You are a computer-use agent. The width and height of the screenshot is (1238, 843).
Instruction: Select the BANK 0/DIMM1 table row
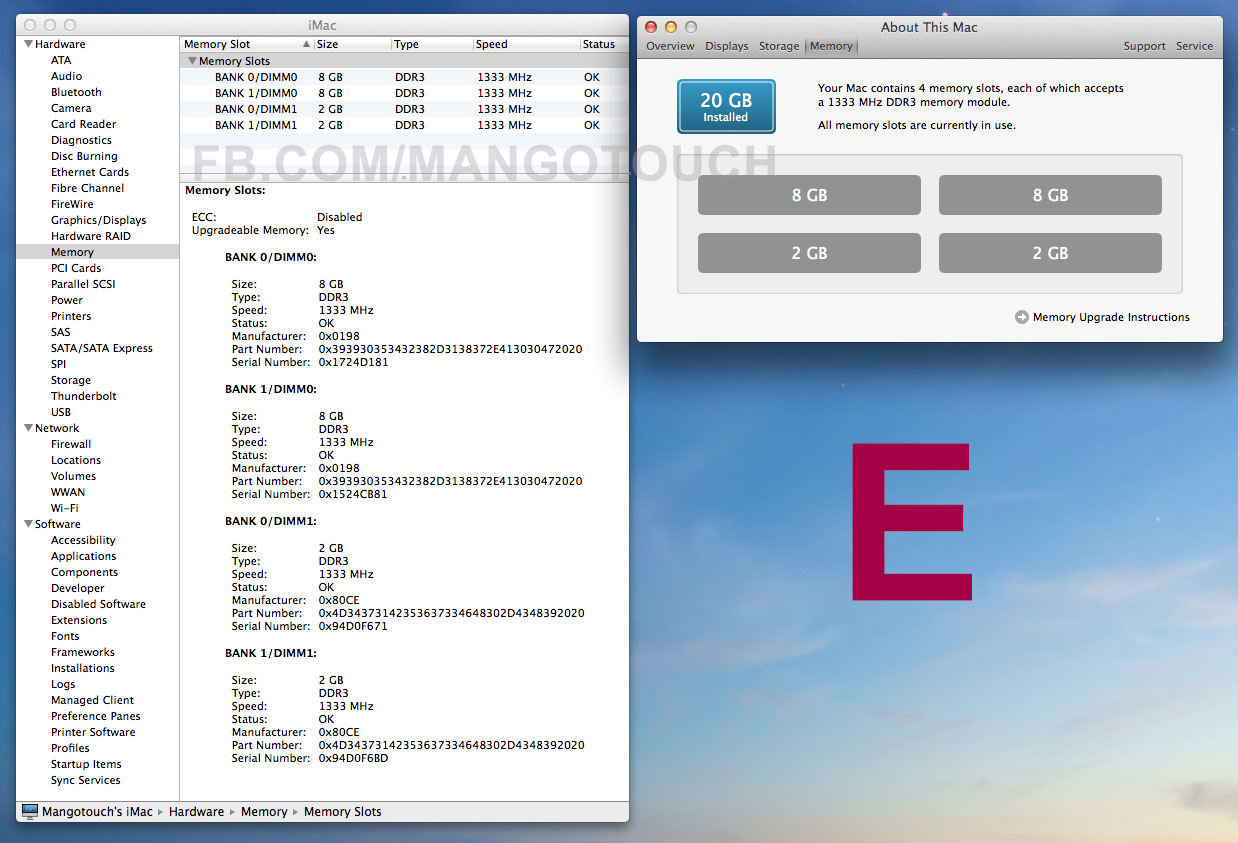coord(404,109)
